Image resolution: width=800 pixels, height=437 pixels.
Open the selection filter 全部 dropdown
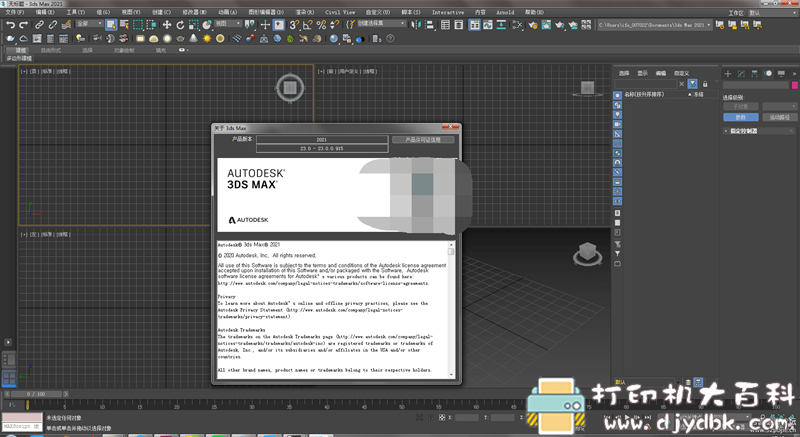pos(89,23)
